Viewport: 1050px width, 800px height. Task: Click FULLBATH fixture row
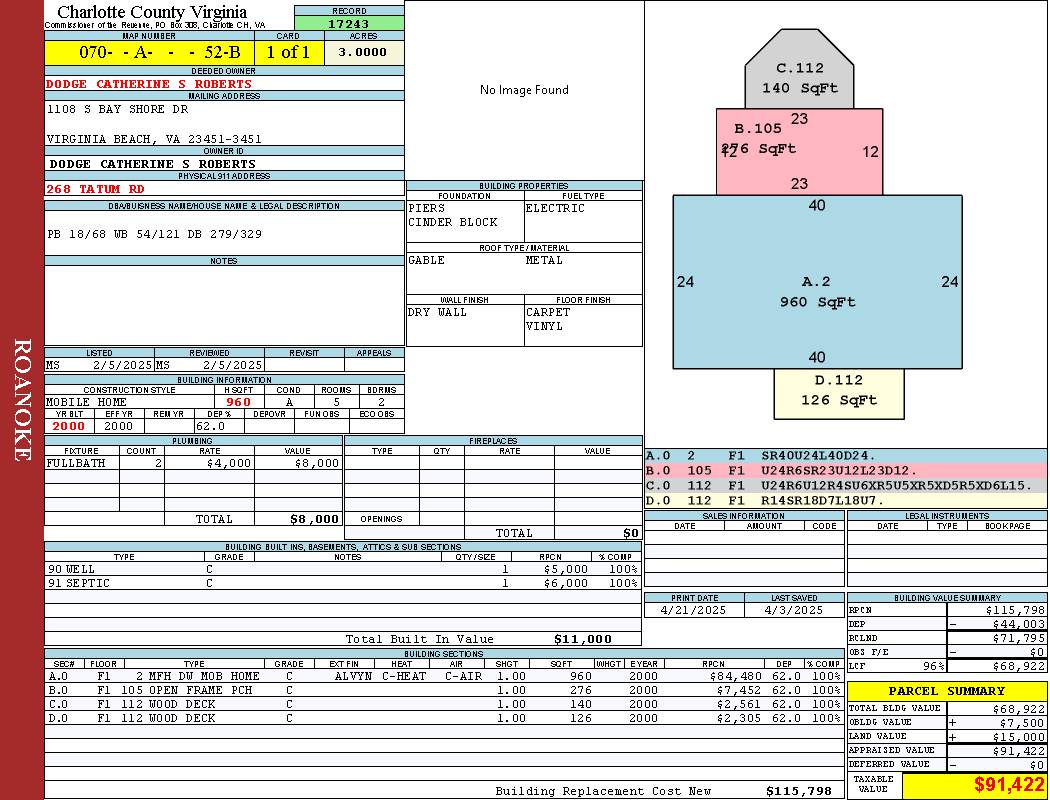tap(194, 463)
